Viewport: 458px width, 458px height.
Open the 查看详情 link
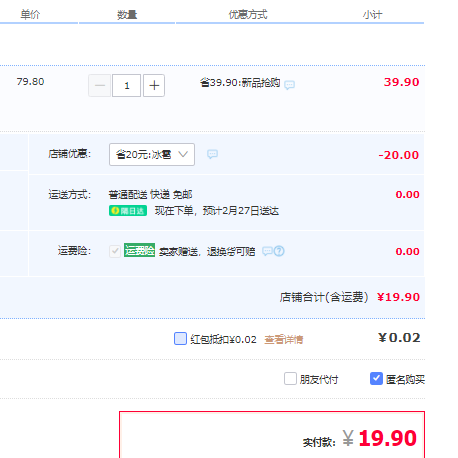click(284, 339)
